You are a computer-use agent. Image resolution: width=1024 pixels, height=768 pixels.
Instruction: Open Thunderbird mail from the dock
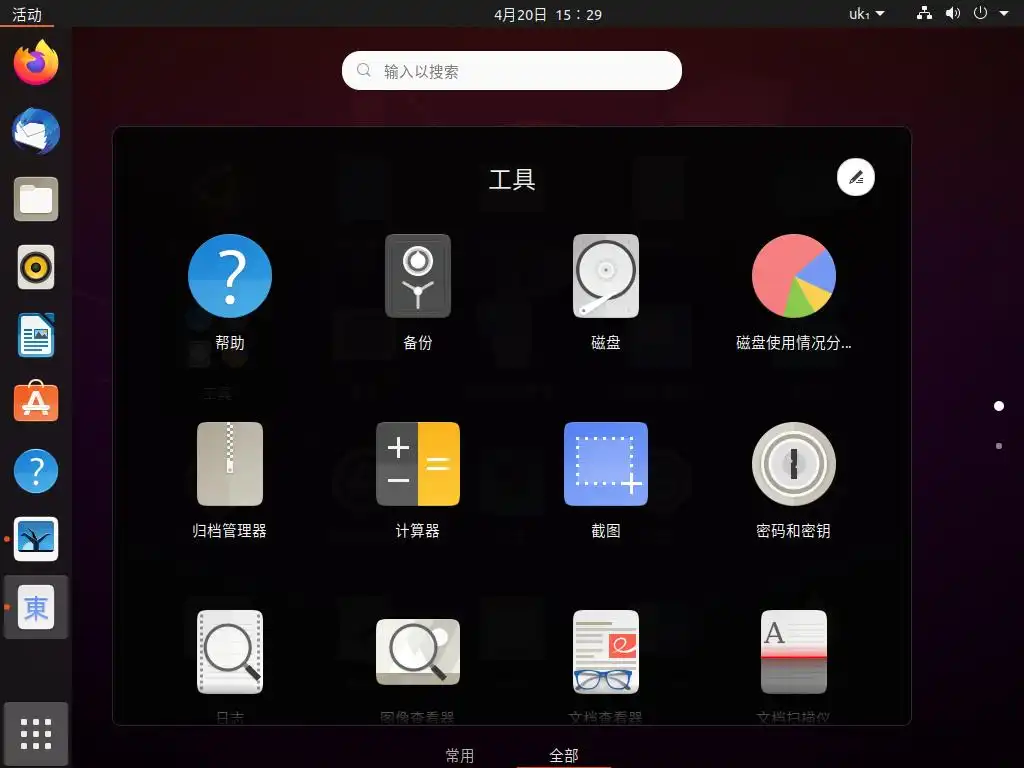(36, 131)
